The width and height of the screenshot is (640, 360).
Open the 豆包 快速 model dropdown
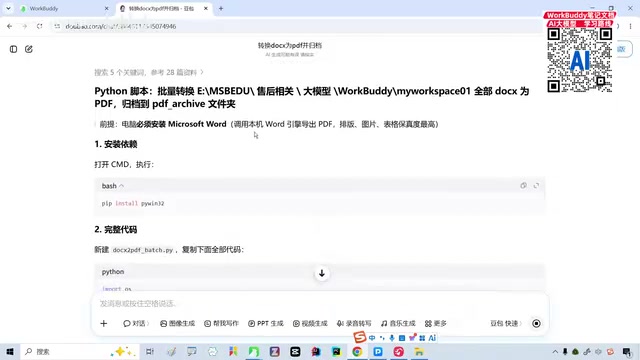click(x=506, y=324)
